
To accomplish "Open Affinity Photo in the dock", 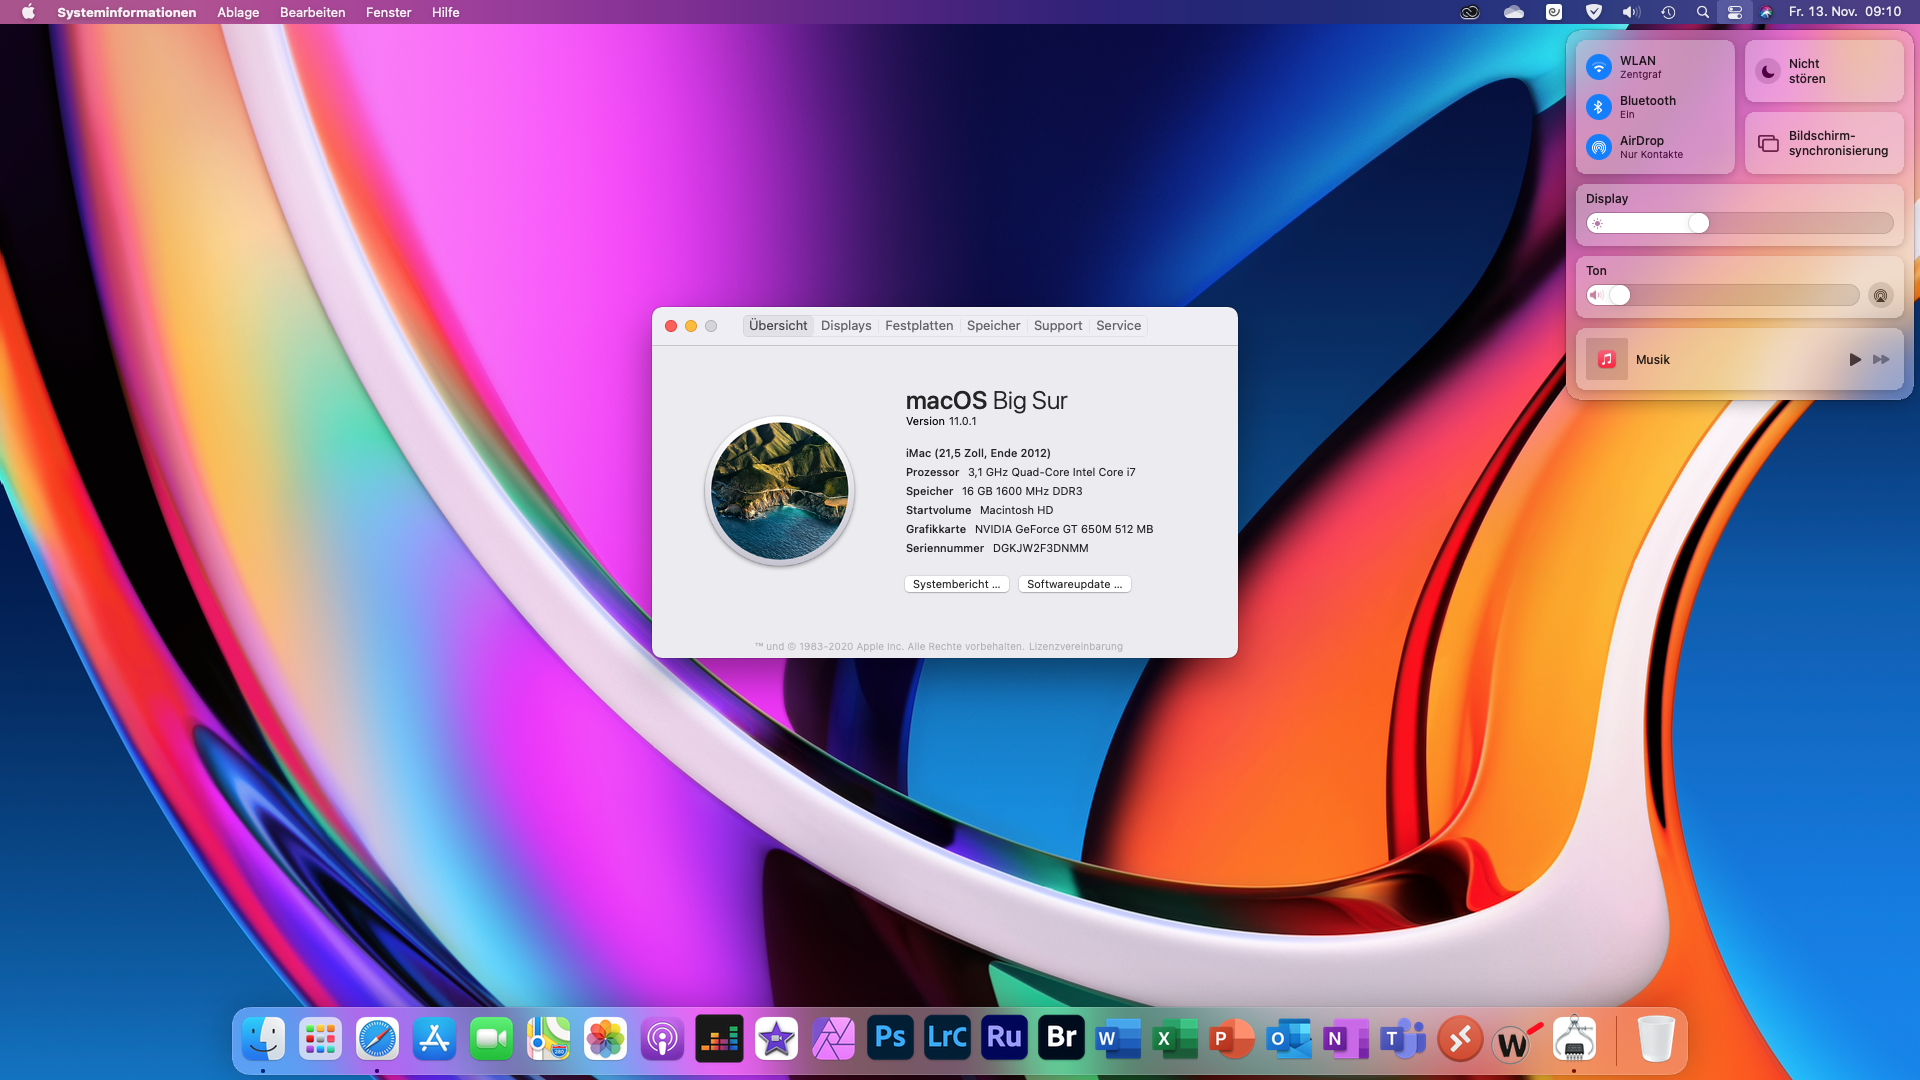I will pyautogui.click(x=833, y=1038).
